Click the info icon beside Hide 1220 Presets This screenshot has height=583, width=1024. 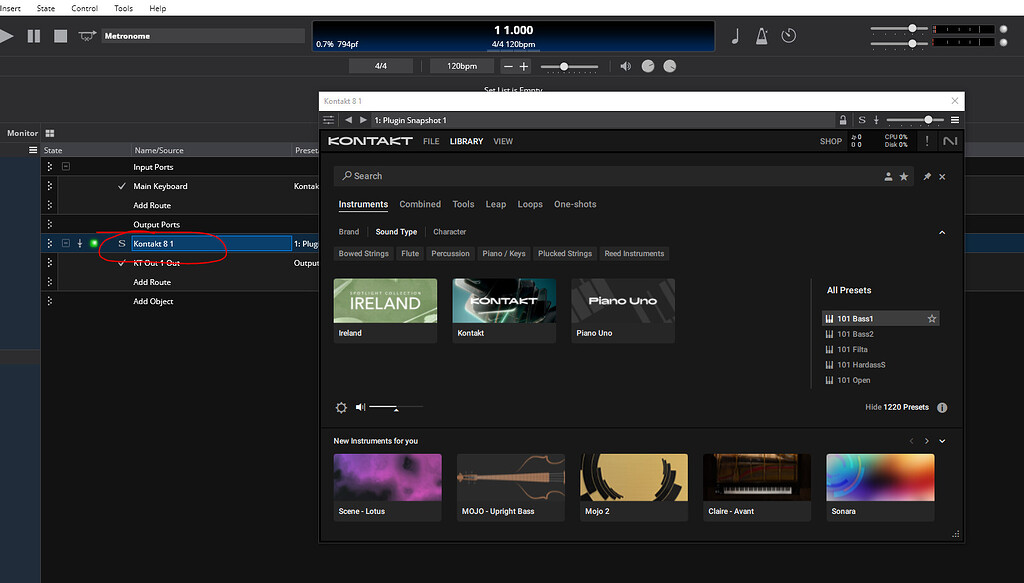pos(942,407)
